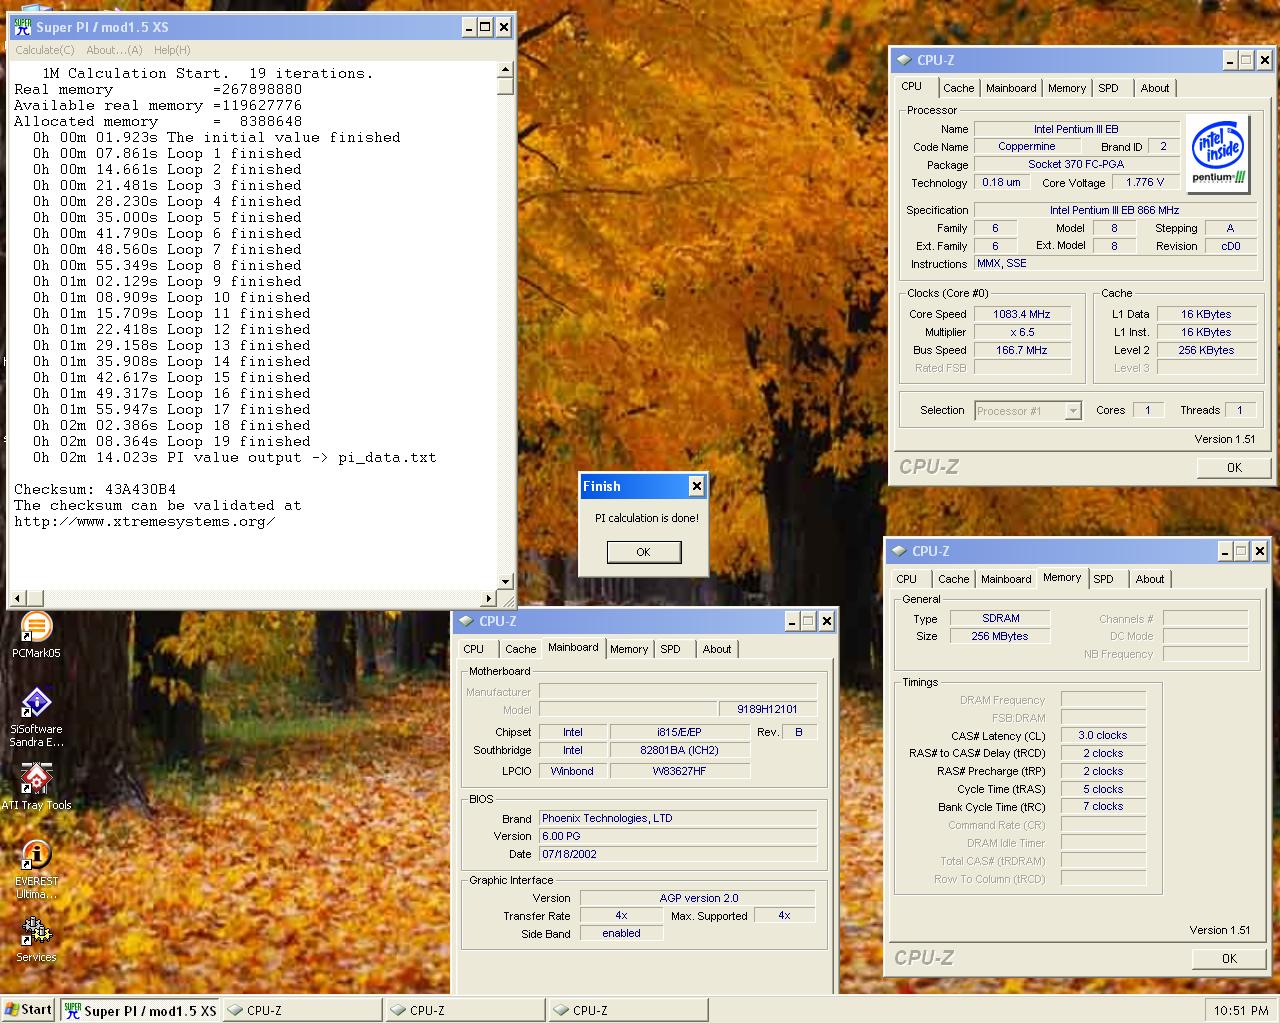This screenshot has height=1024, width=1280.
Task: Click the Super PI title bar icon
Action: [22, 27]
